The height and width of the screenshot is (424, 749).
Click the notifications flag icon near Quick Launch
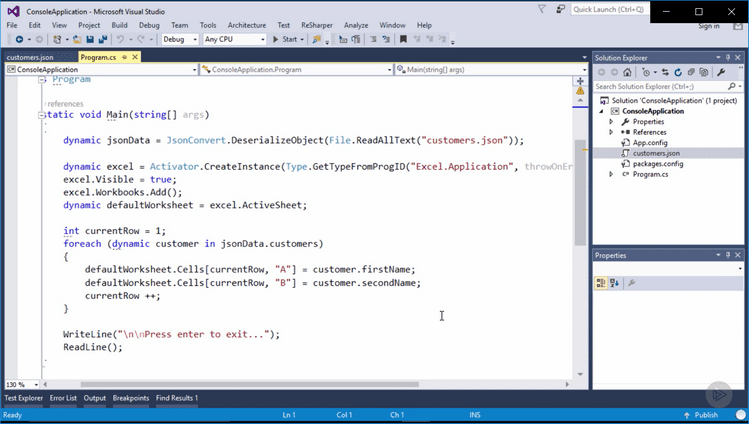point(542,9)
